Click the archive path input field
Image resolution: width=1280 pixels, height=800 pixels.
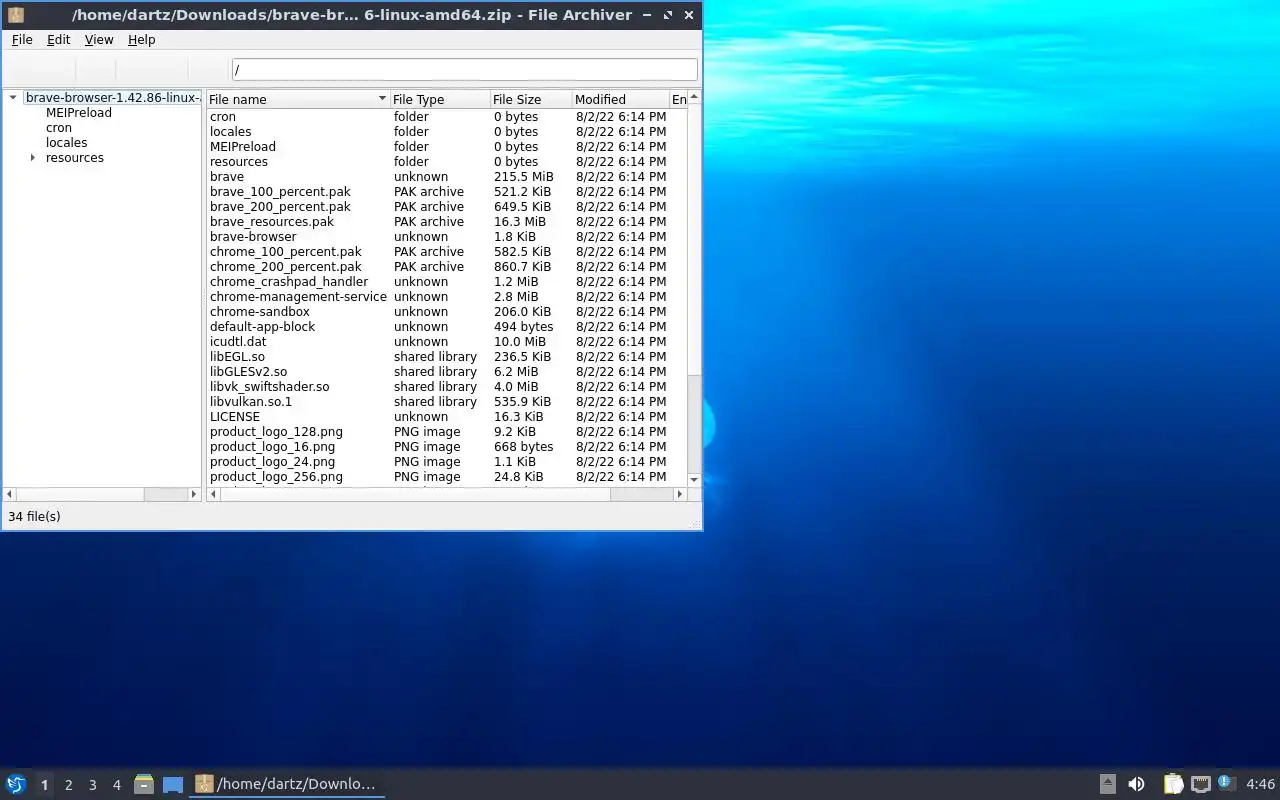tap(464, 70)
